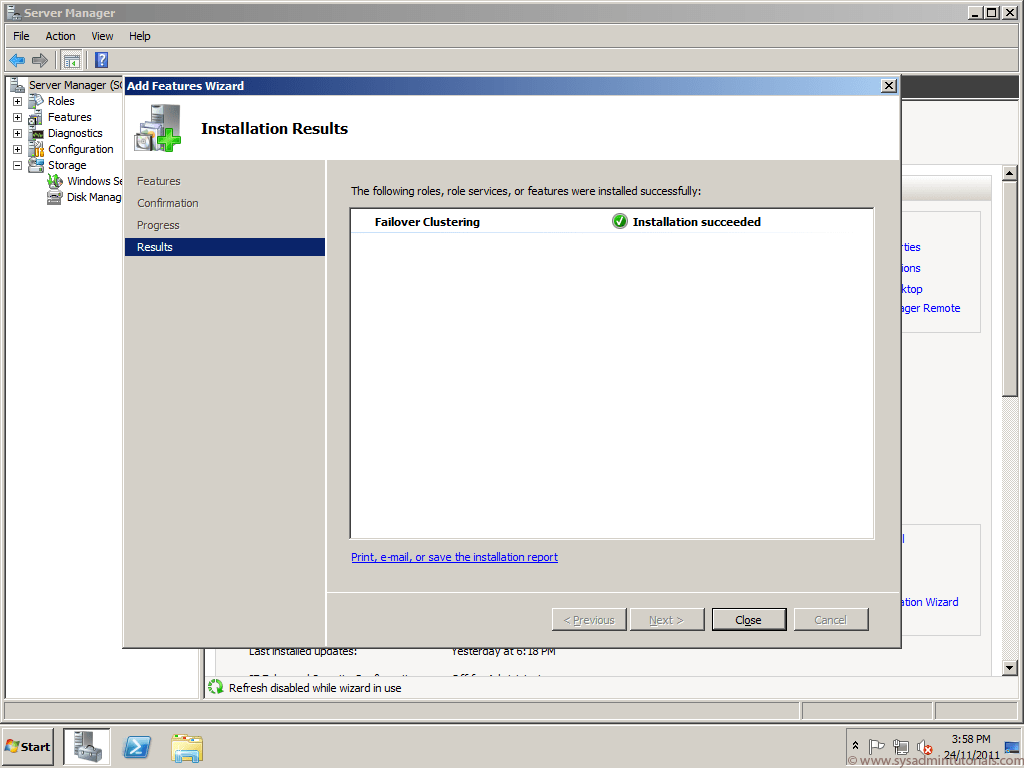Expand the Roles tree node
This screenshot has width=1024, height=768.
pyautogui.click(x=15, y=101)
